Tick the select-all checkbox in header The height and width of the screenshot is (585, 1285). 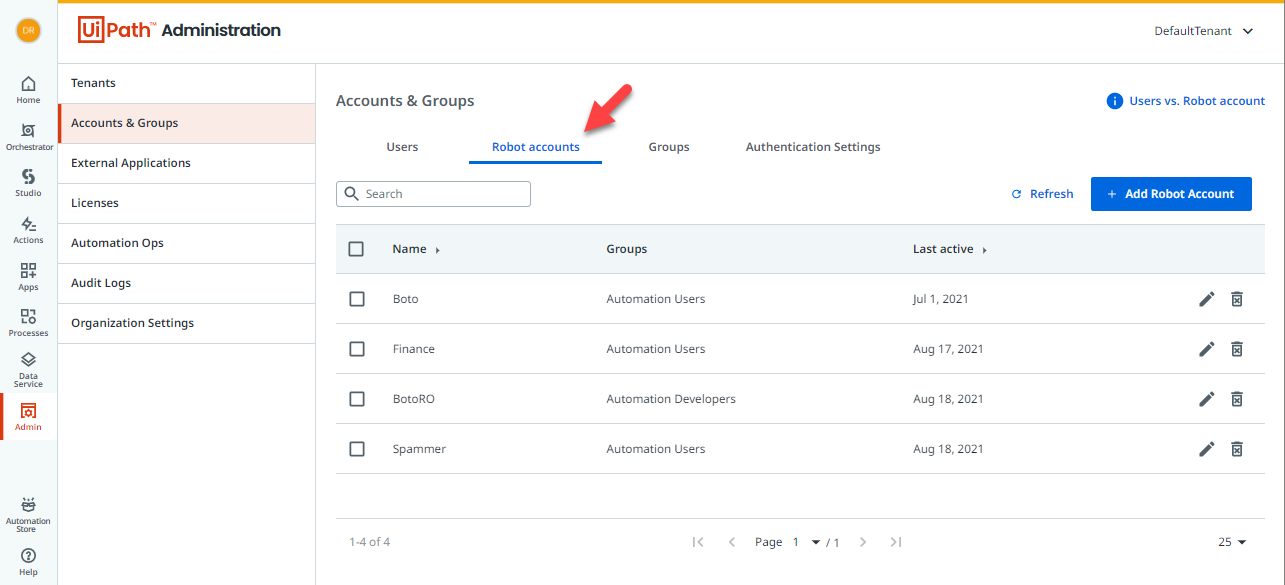tap(356, 249)
